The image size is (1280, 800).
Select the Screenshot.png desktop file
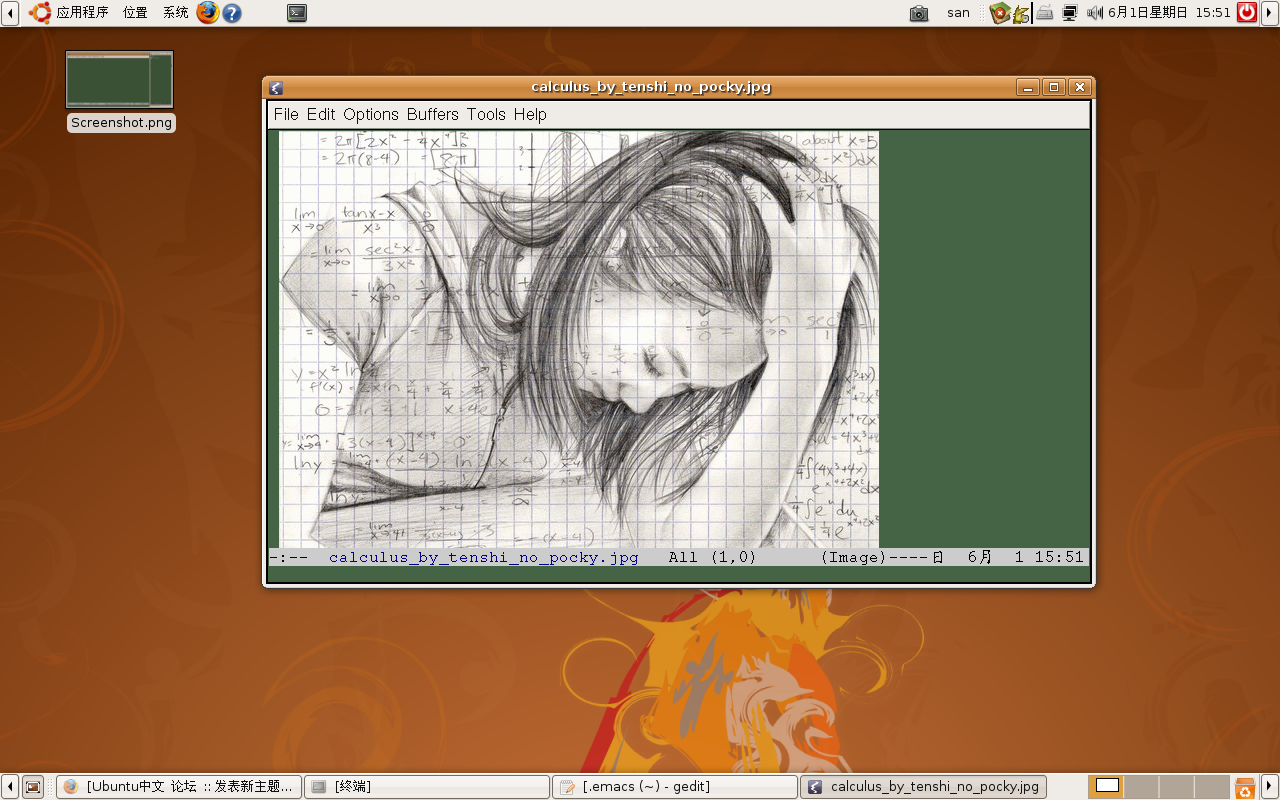(120, 91)
